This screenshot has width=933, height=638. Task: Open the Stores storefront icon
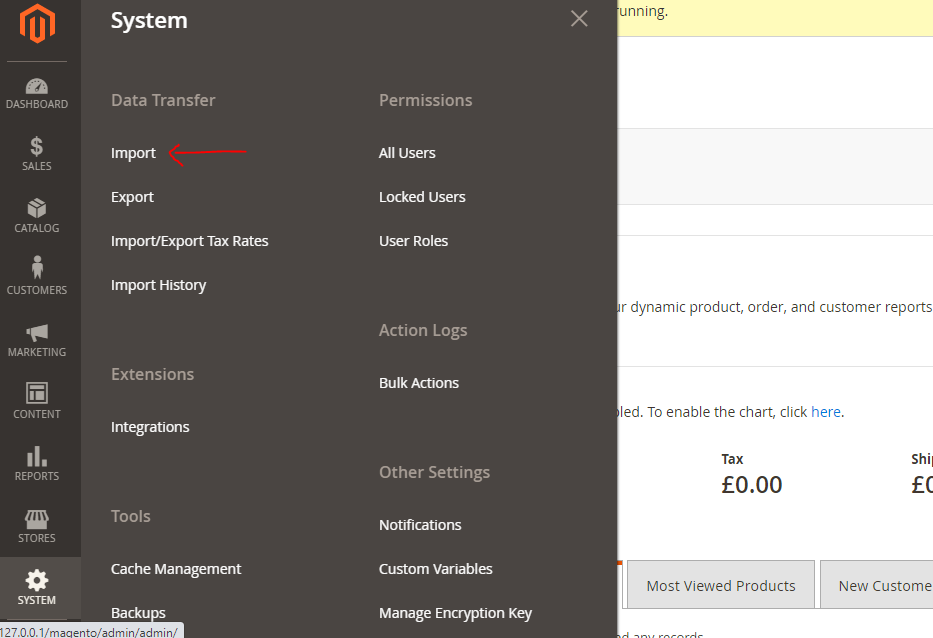tap(37, 519)
